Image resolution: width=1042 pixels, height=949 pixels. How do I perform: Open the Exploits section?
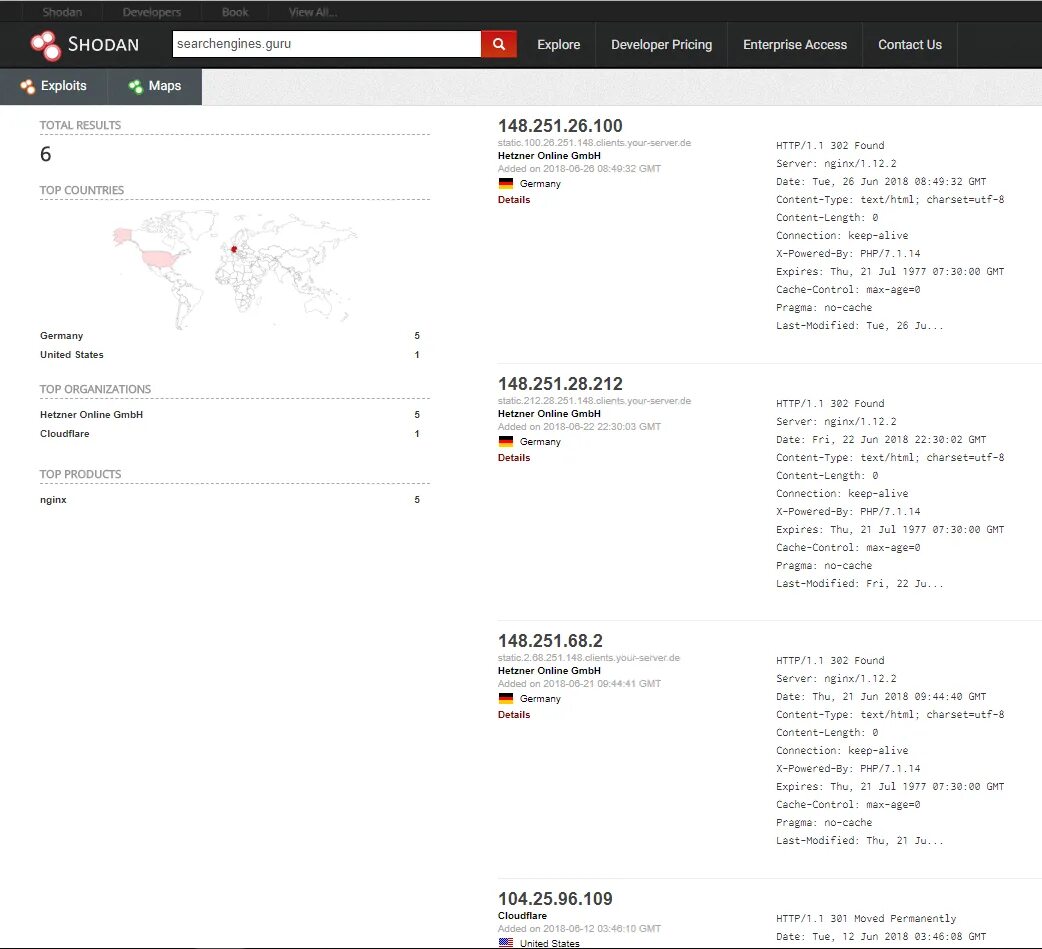click(54, 86)
